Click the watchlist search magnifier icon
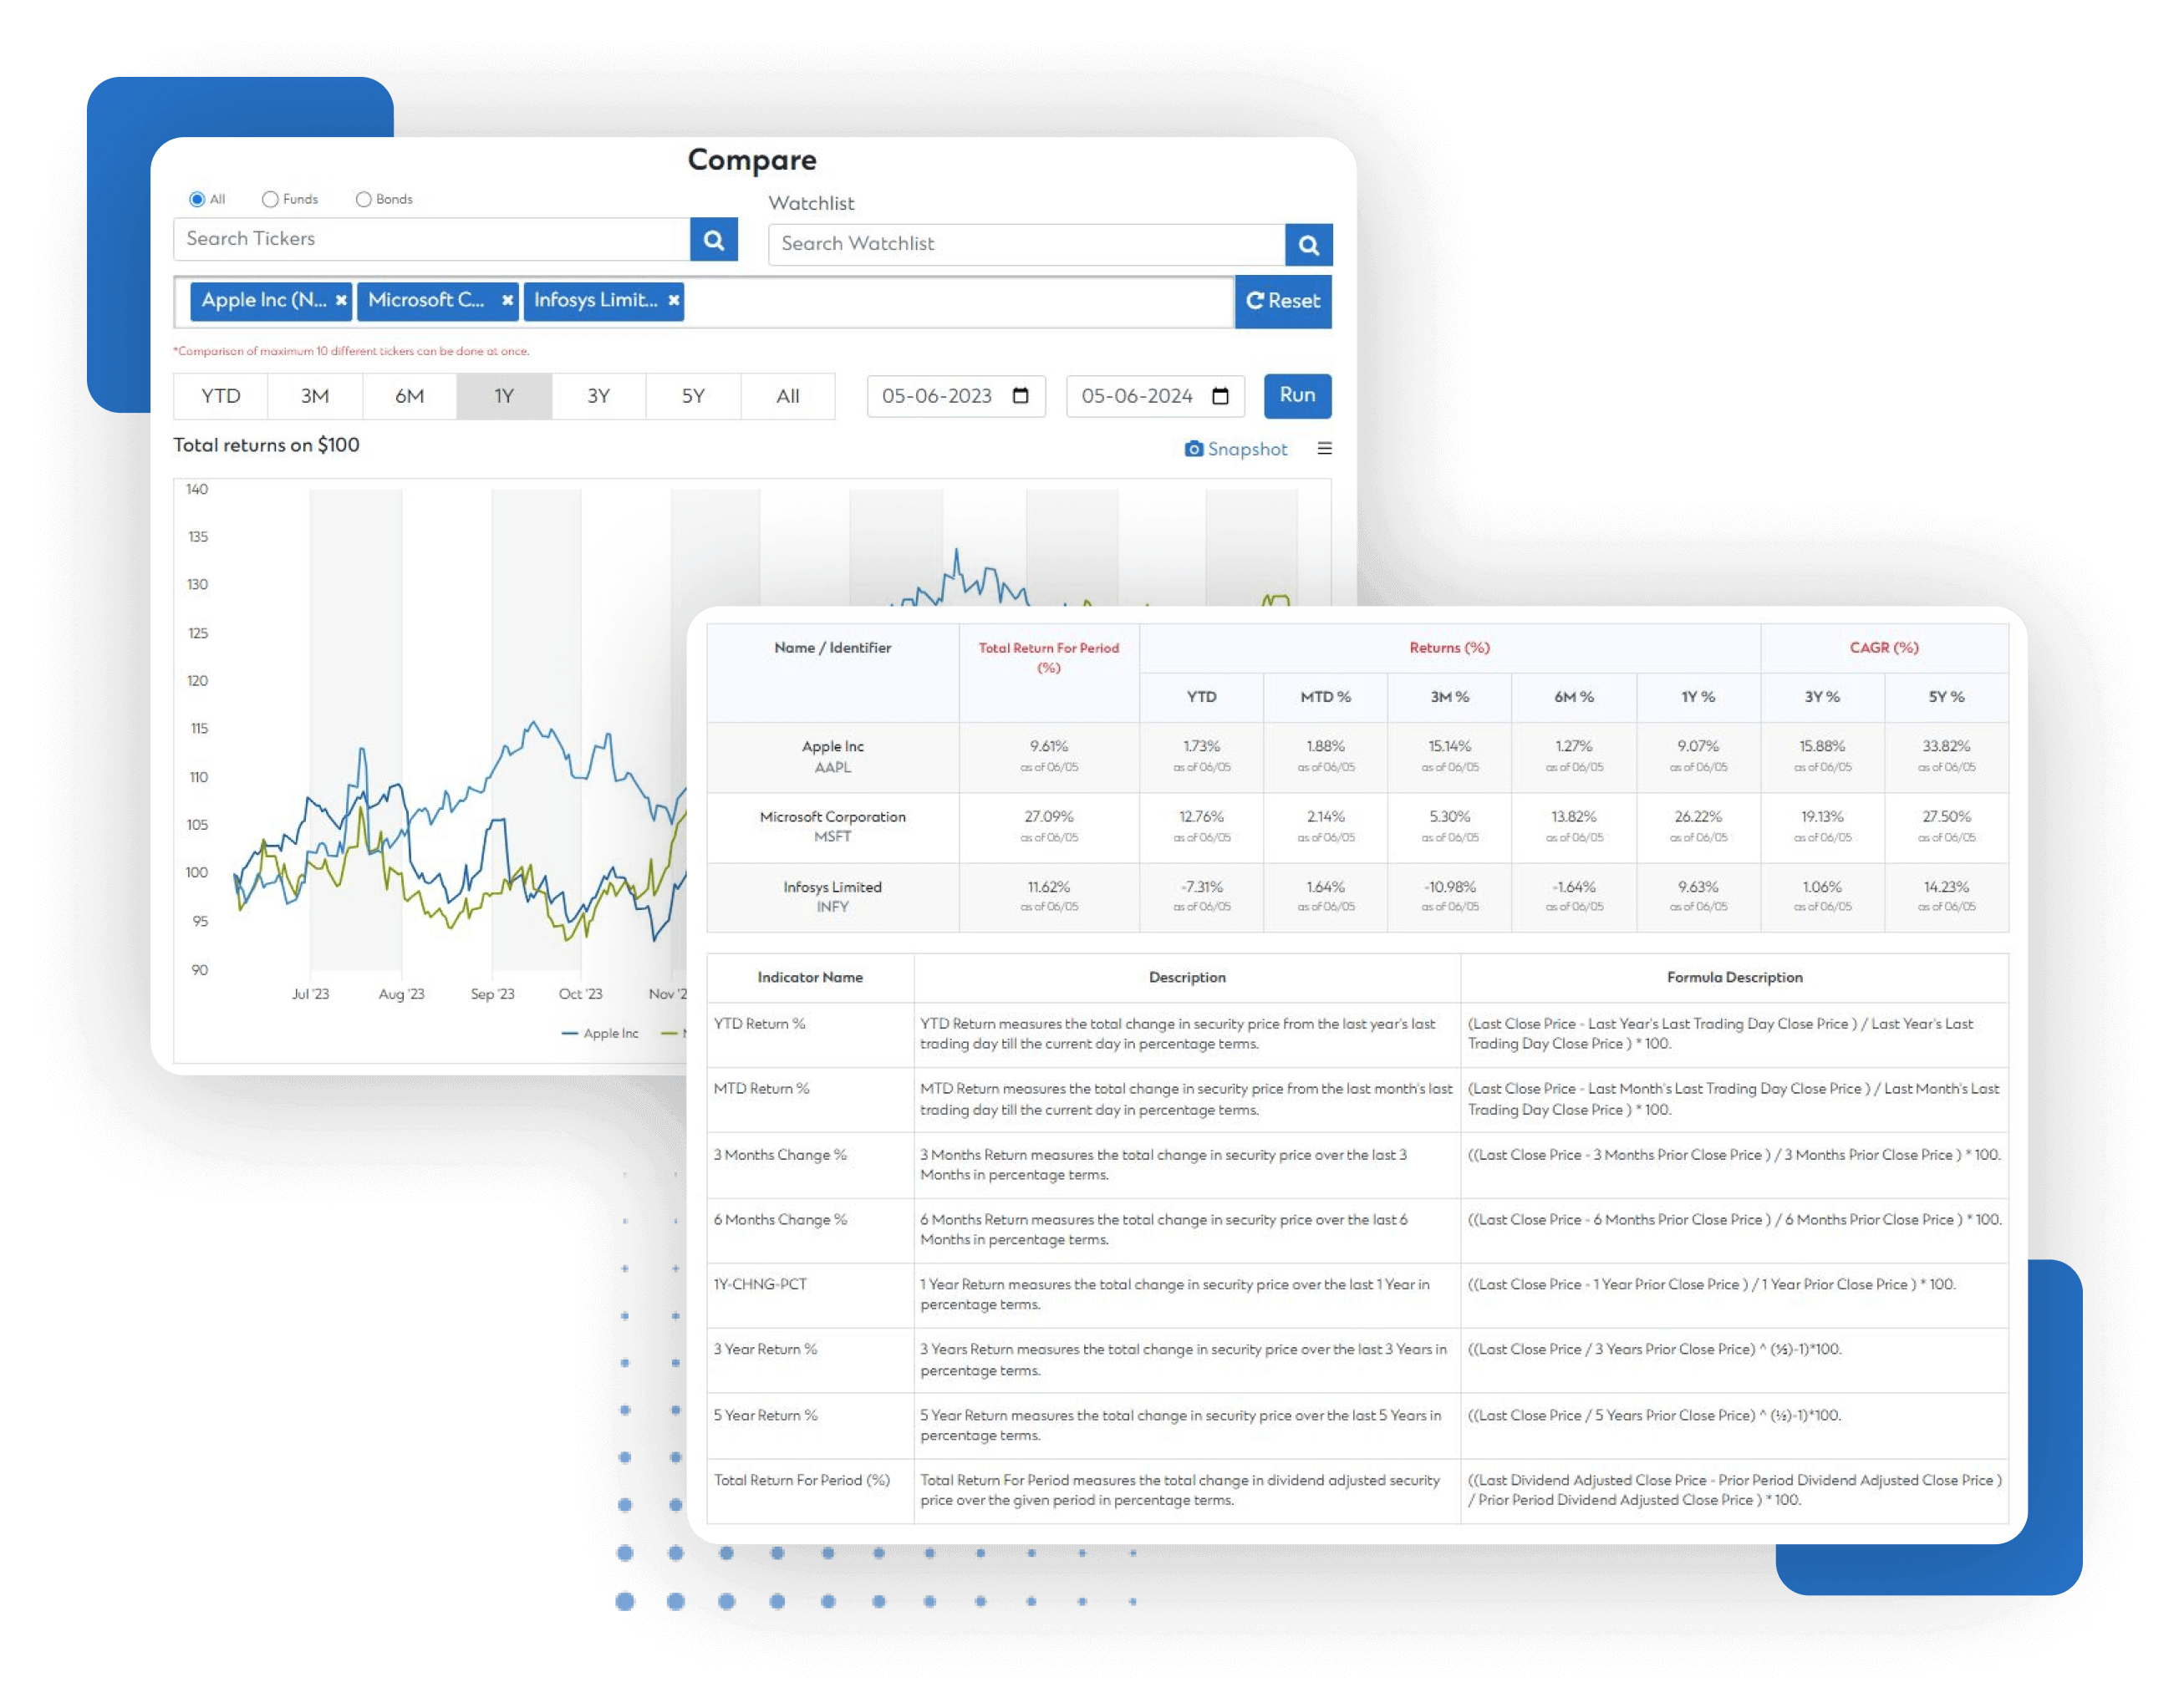The height and width of the screenshot is (1708, 2179). [1308, 244]
